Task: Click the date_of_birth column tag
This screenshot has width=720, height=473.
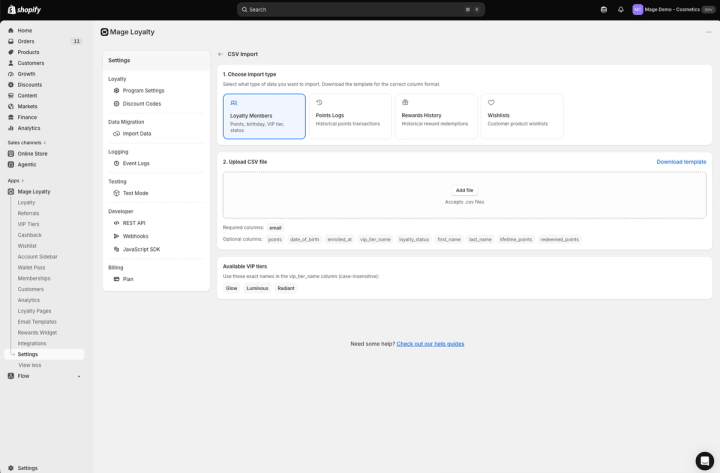Action: click(x=304, y=240)
